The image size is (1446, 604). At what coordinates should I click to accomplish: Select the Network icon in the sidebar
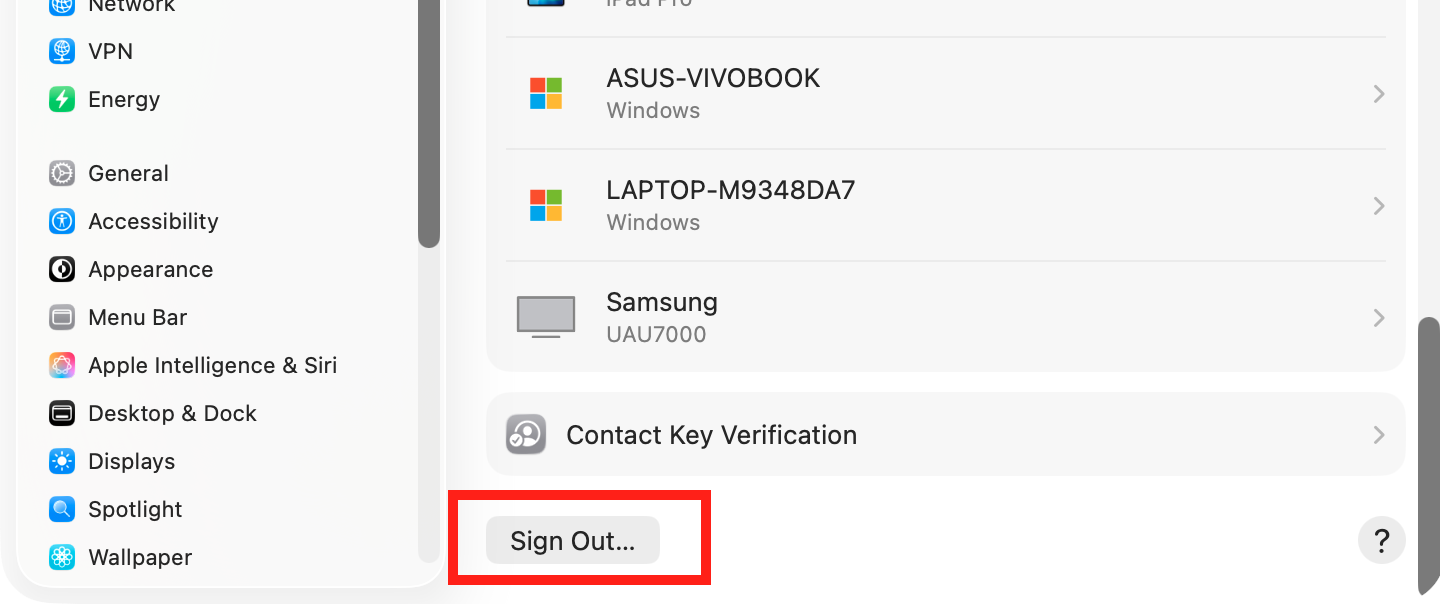[x=61, y=6]
